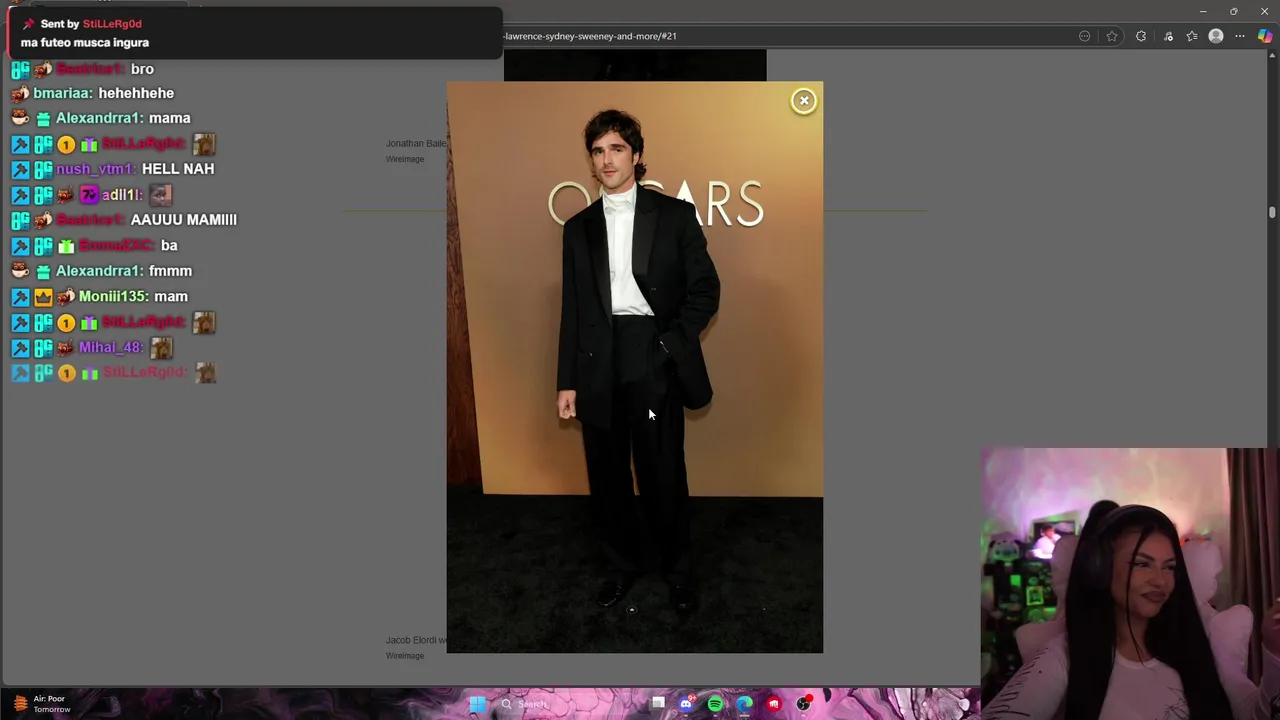Open OBS Studio from the taskbar
This screenshot has width=1280, height=720.
click(803, 704)
